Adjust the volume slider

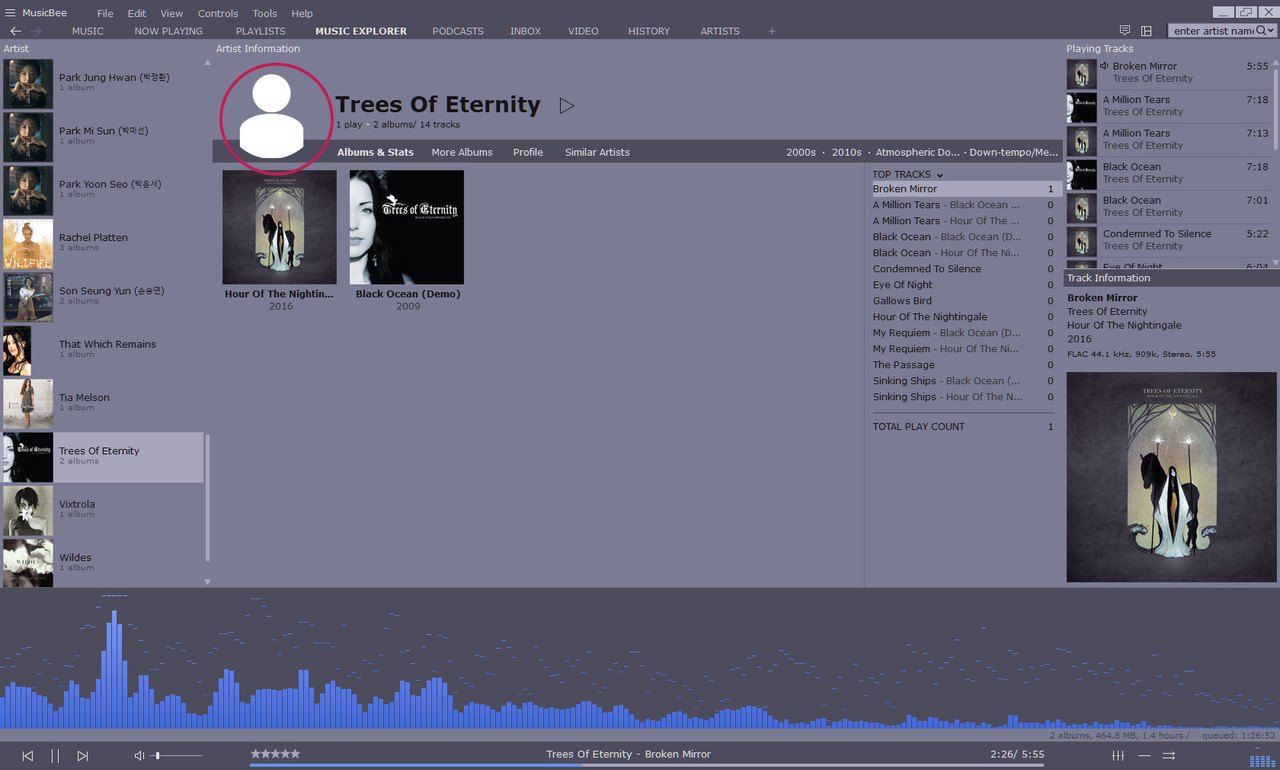click(x=177, y=756)
